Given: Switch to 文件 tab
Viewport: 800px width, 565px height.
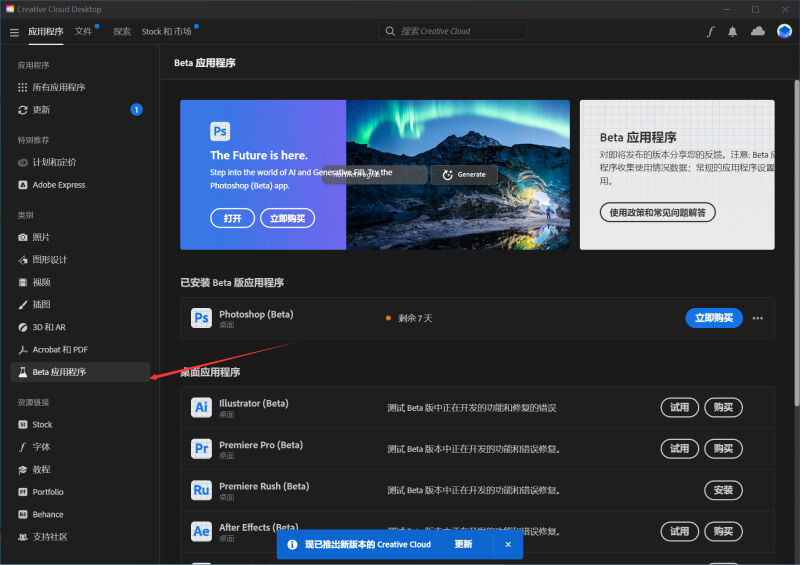Looking at the screenshot, I should click(83, 32).
